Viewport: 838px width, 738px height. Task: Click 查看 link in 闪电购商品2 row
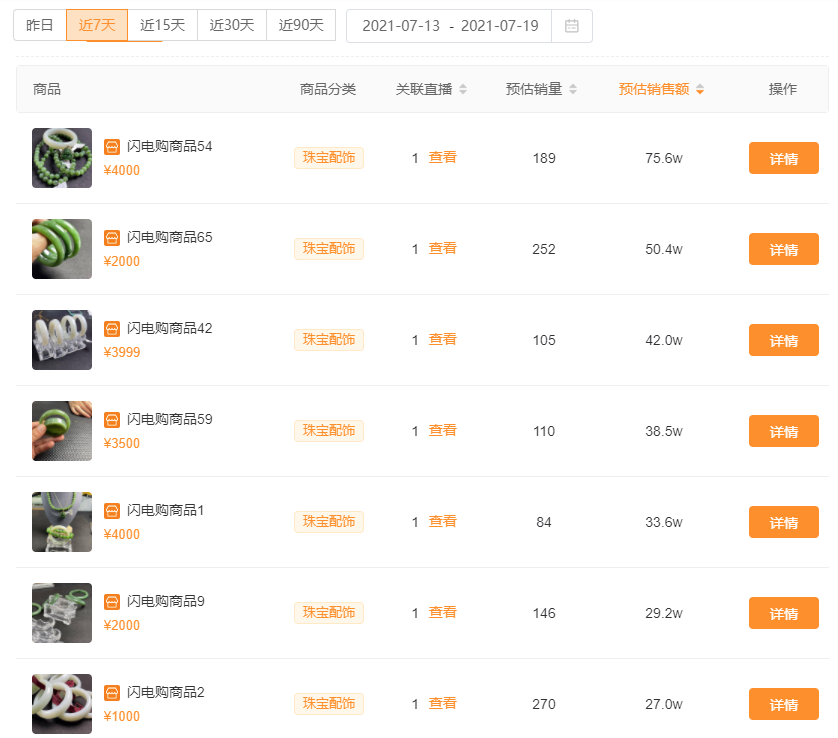click(x=443, y=704)
